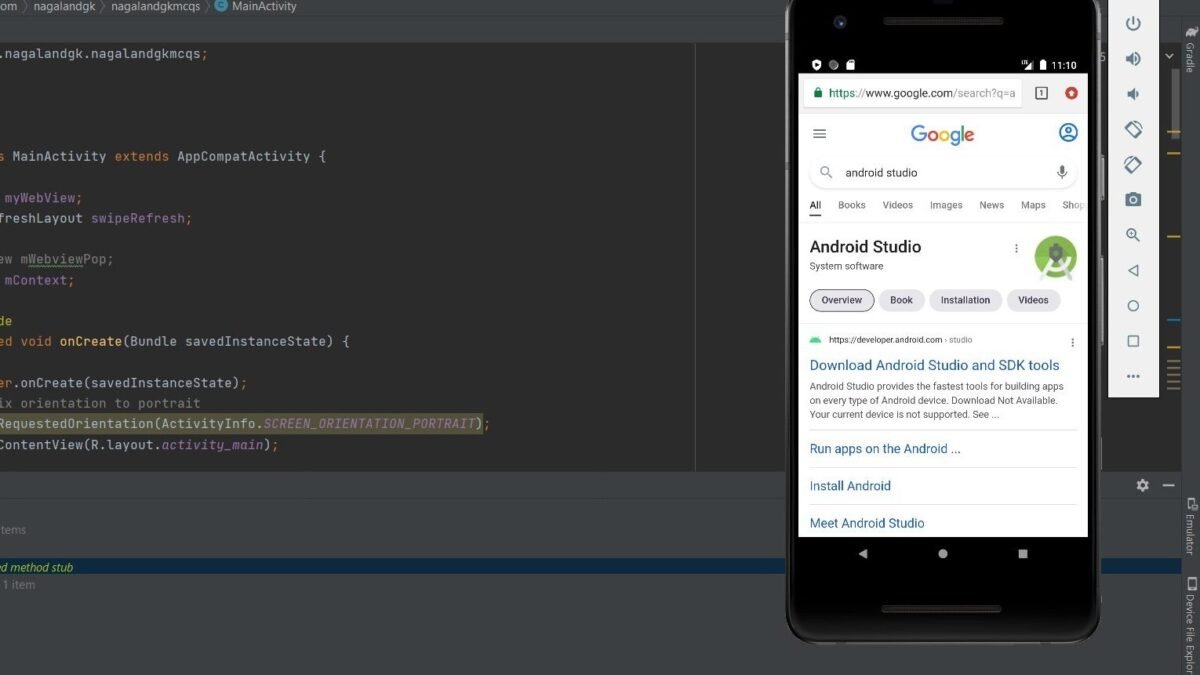
Task: Click the Android Studio knowledge panel title
Action: pos(865,247)
